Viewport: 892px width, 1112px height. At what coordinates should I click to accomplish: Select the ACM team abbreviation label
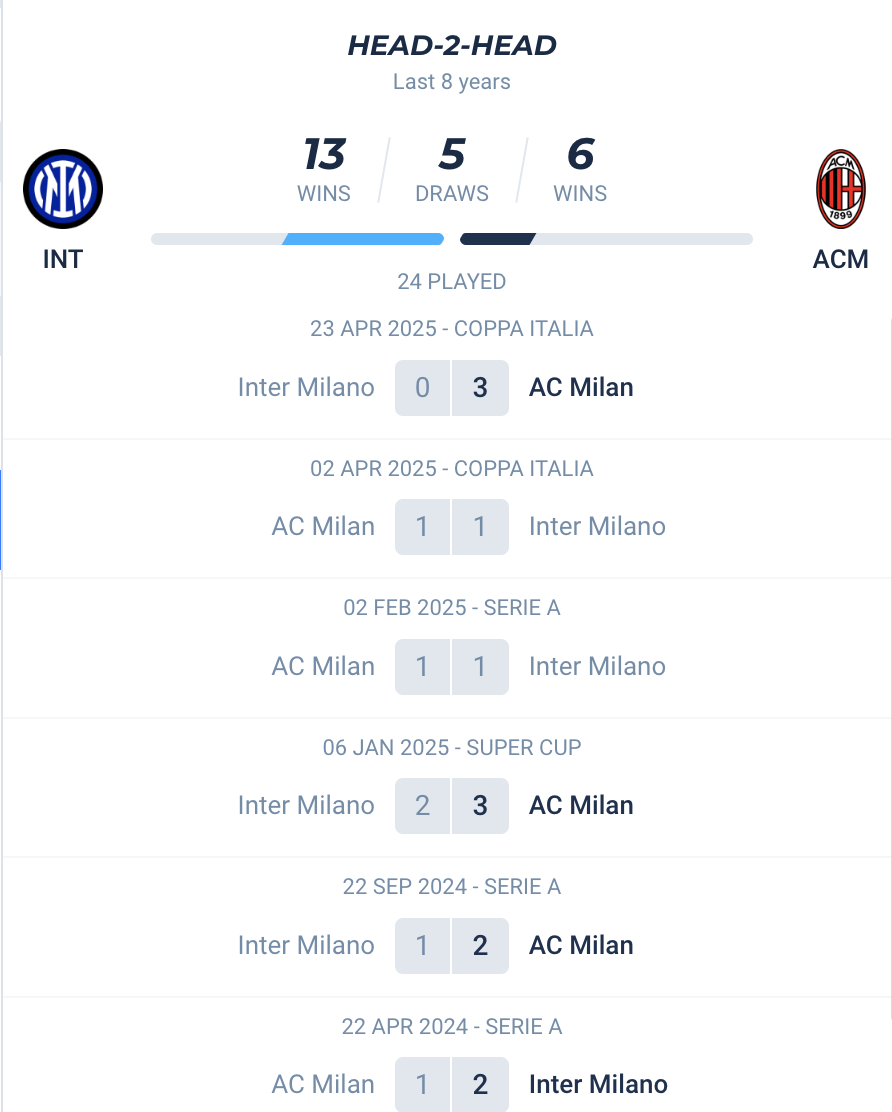click(x=840, y=260)
